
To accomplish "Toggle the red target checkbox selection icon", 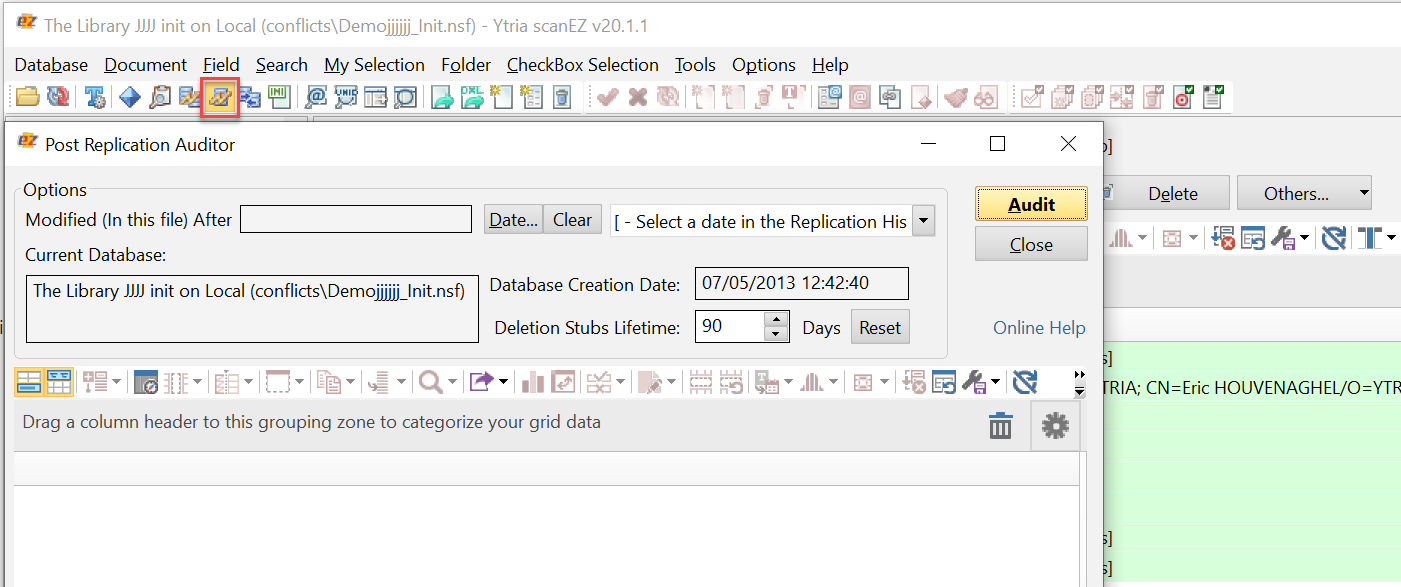I will coord(1183,97).
